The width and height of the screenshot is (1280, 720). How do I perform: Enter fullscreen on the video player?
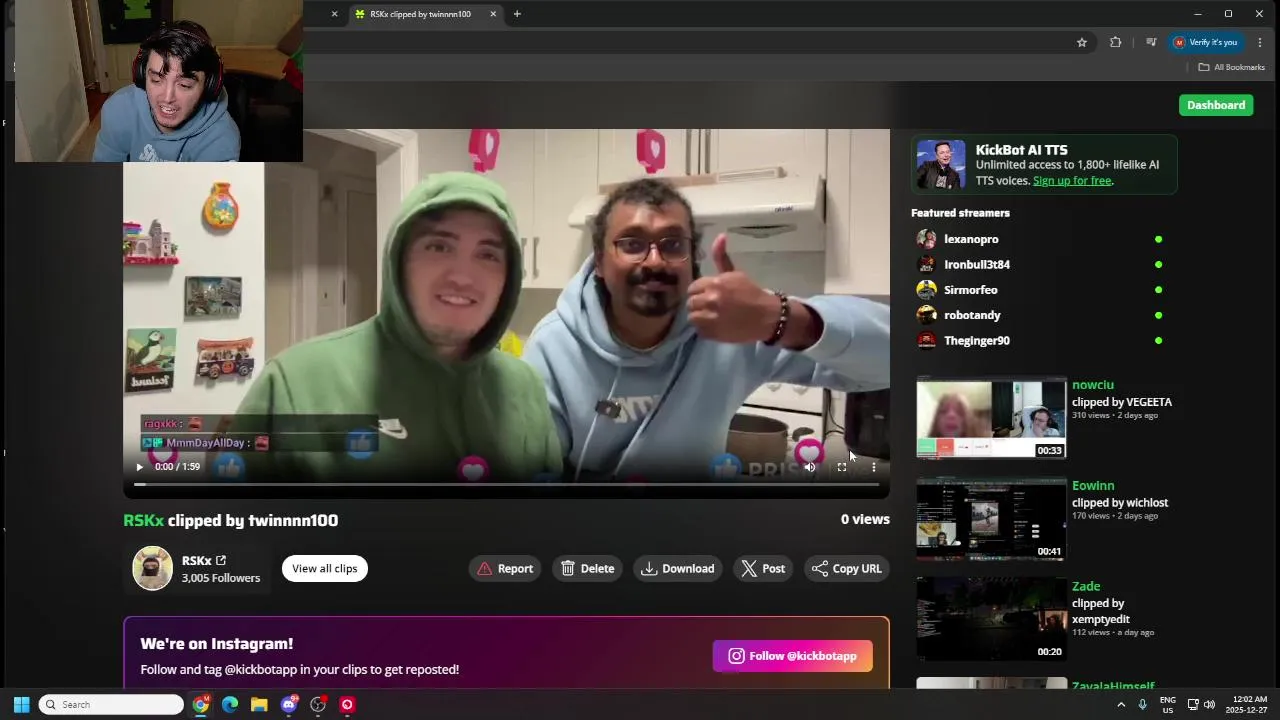(842, 467)
